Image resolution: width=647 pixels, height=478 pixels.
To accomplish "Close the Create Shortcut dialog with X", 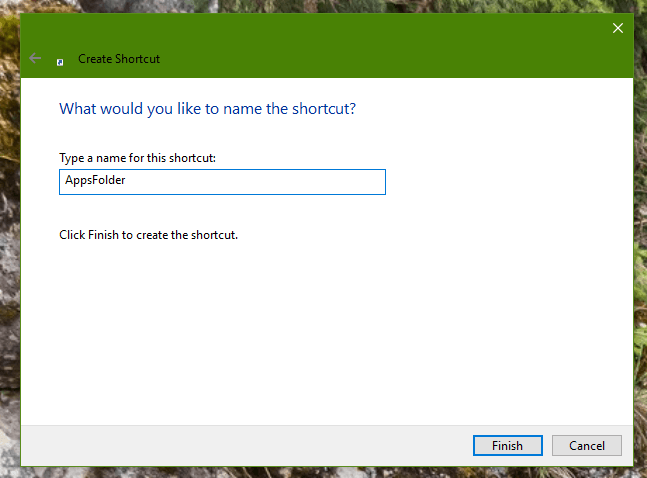I will tap(617, 28).
